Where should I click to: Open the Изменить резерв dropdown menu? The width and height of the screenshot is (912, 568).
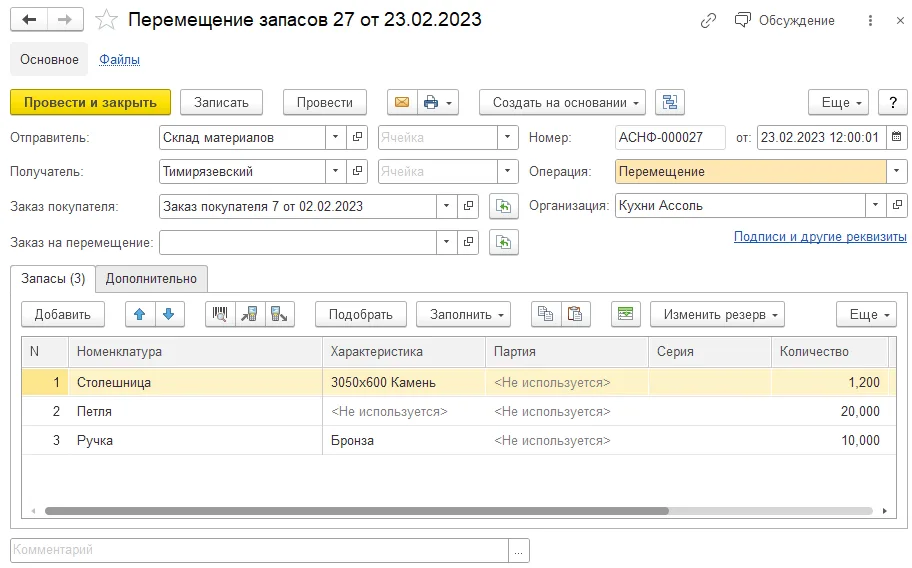717,314
